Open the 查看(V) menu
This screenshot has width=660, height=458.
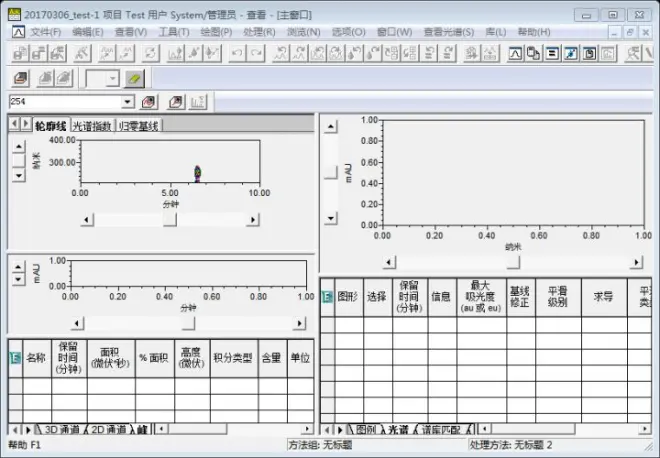(x=131, y=32)
